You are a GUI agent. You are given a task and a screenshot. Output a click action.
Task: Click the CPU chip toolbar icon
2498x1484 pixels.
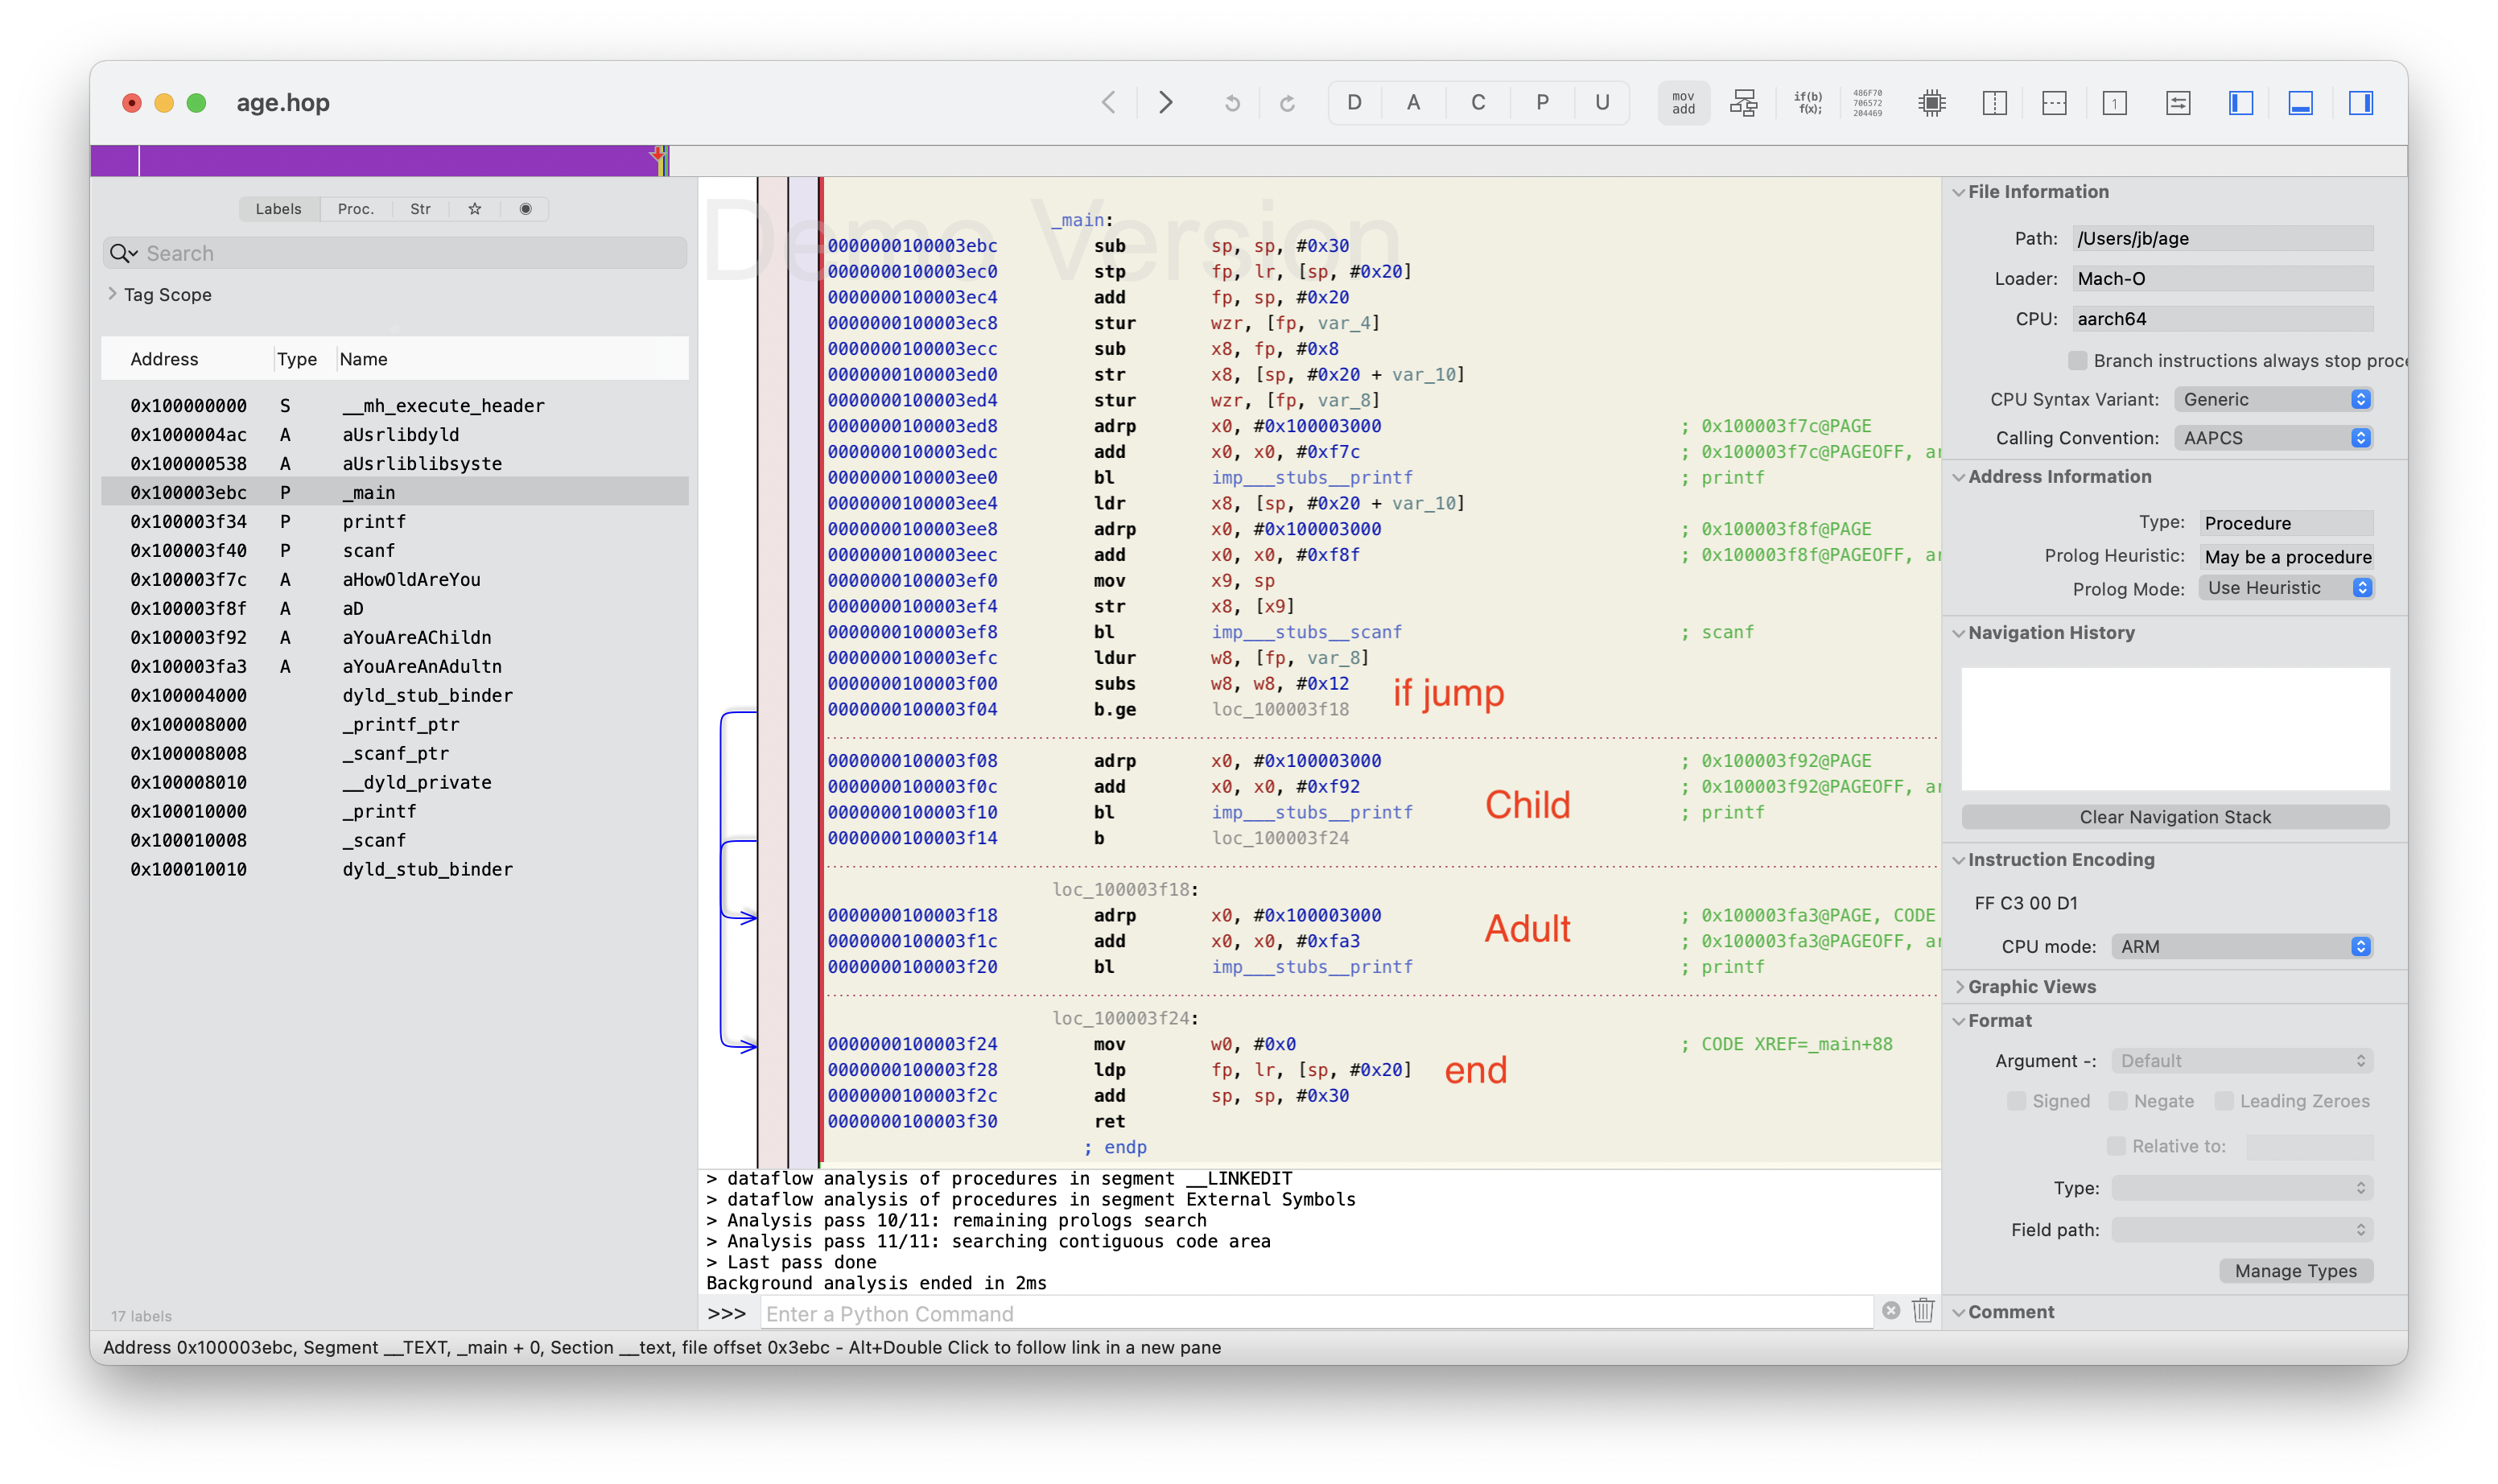[x=1932, y=103]
